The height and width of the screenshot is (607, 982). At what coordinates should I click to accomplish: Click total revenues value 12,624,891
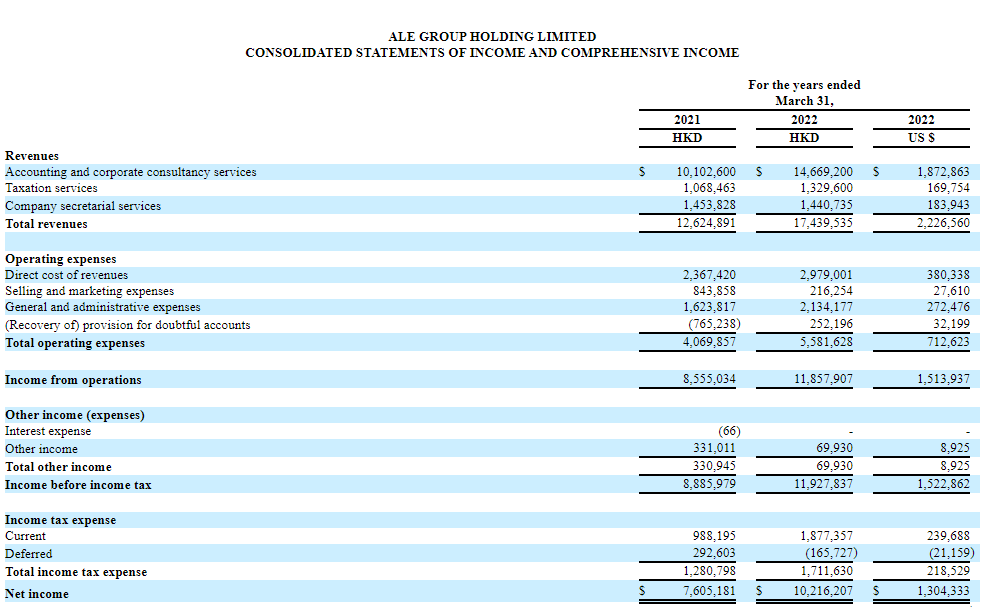[706, 223]
